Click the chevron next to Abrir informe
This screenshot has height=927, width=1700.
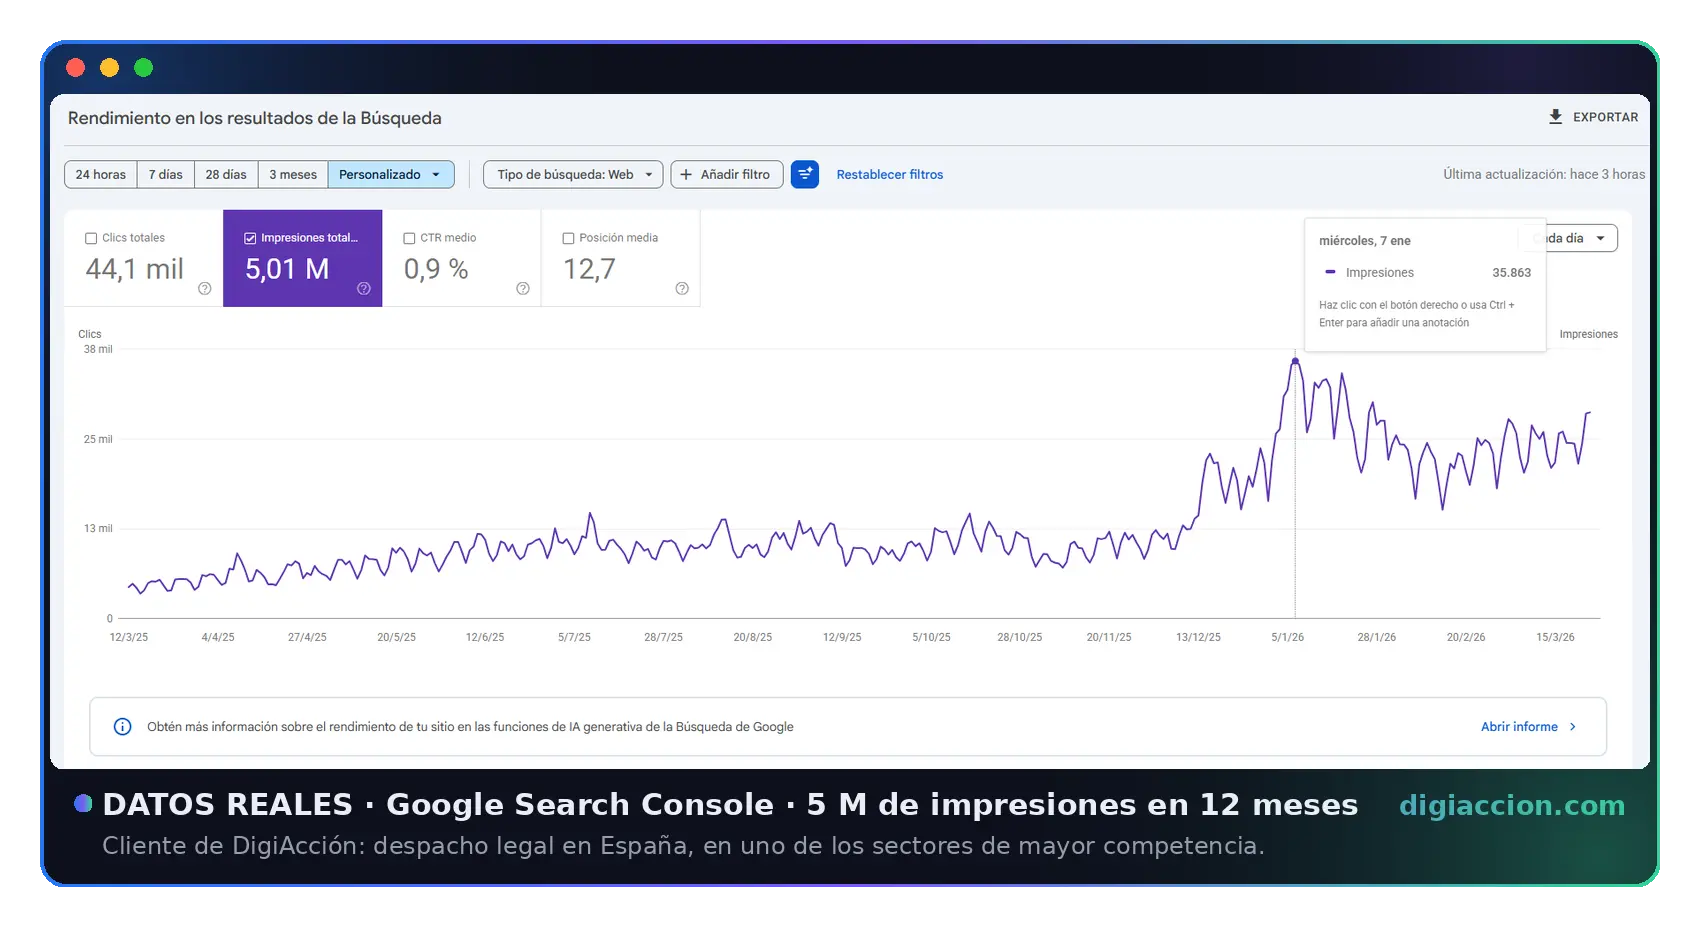(x=1573, y=727)
